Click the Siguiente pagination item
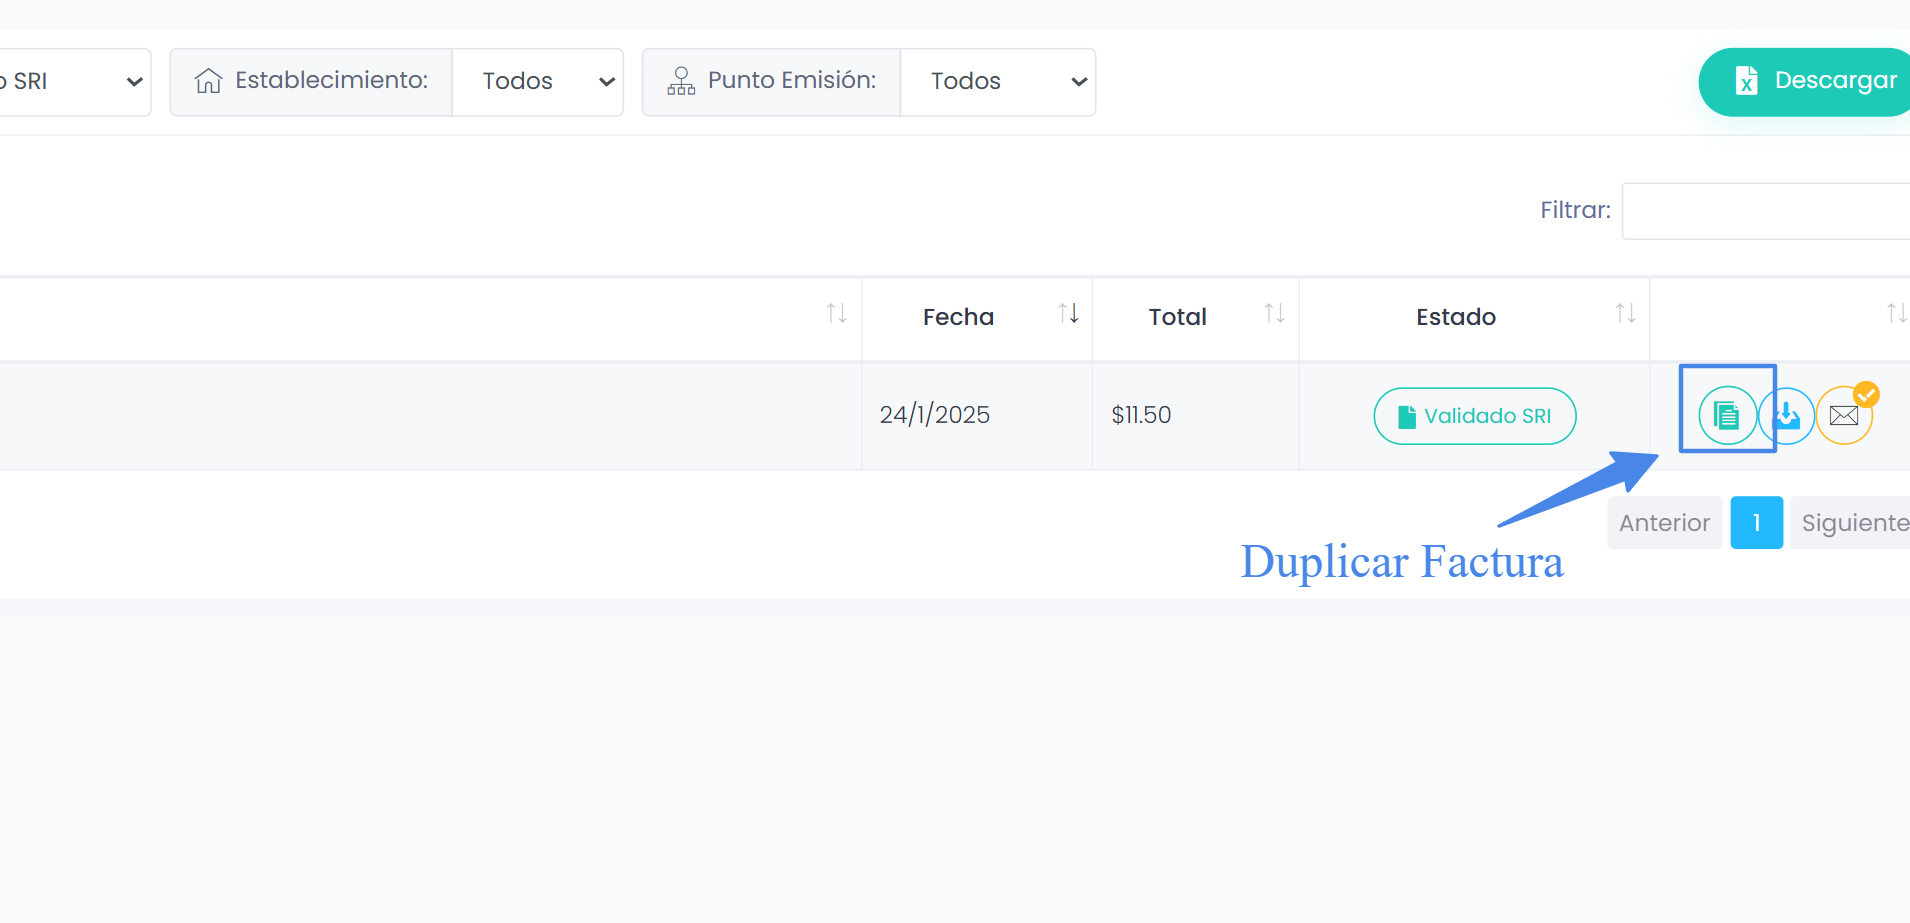 1856,522
